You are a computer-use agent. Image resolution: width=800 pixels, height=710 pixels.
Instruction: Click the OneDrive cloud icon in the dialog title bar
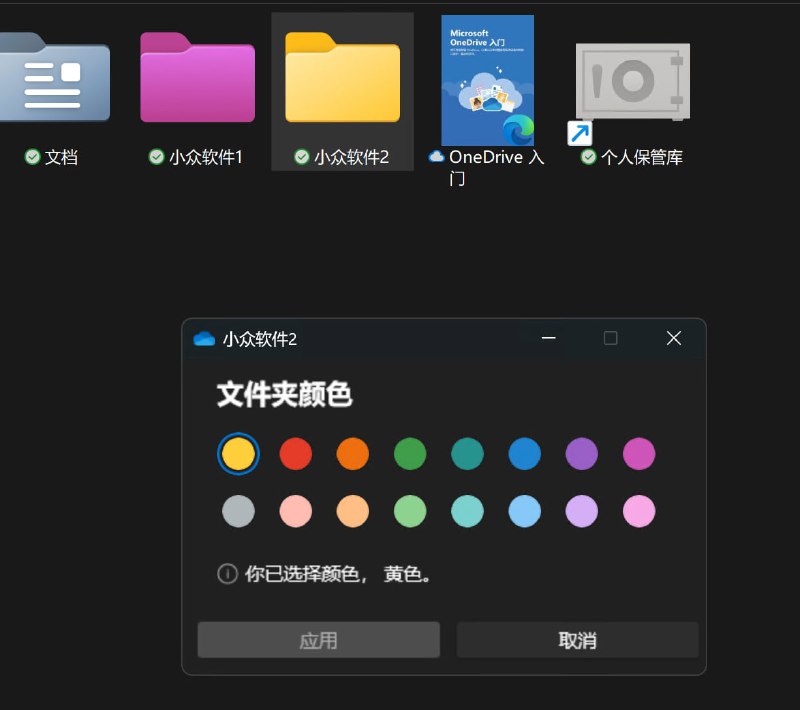click(203, 339)
